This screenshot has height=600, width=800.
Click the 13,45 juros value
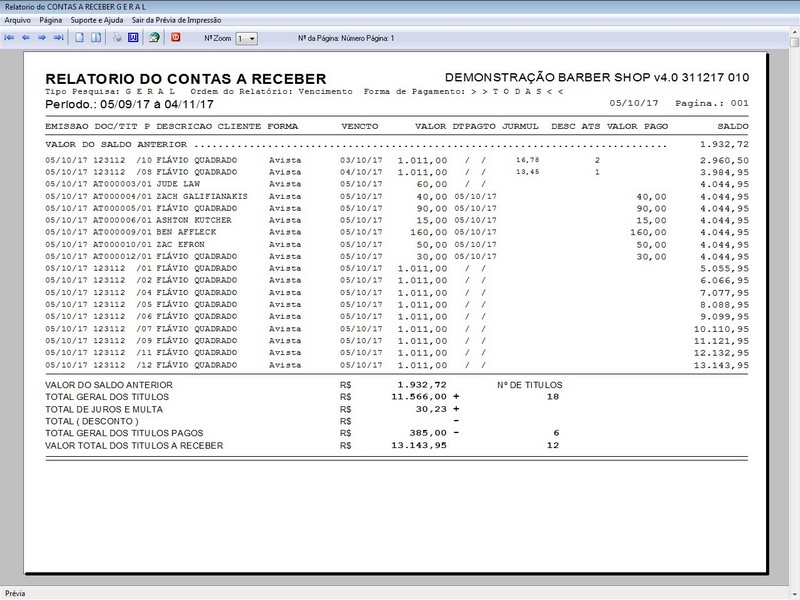coord(528,172)
